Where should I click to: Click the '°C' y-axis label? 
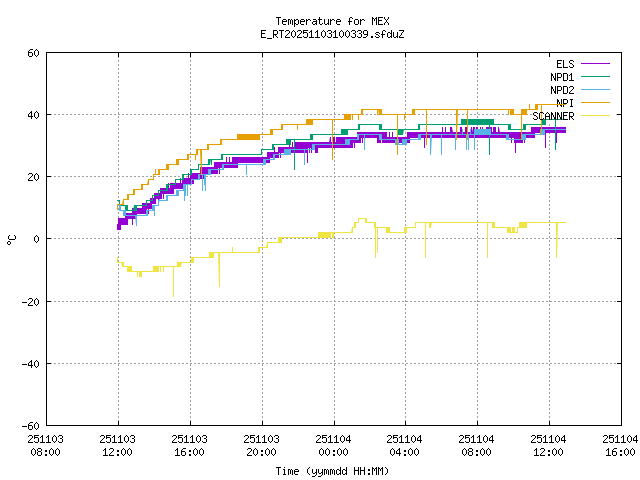point(11,239)
